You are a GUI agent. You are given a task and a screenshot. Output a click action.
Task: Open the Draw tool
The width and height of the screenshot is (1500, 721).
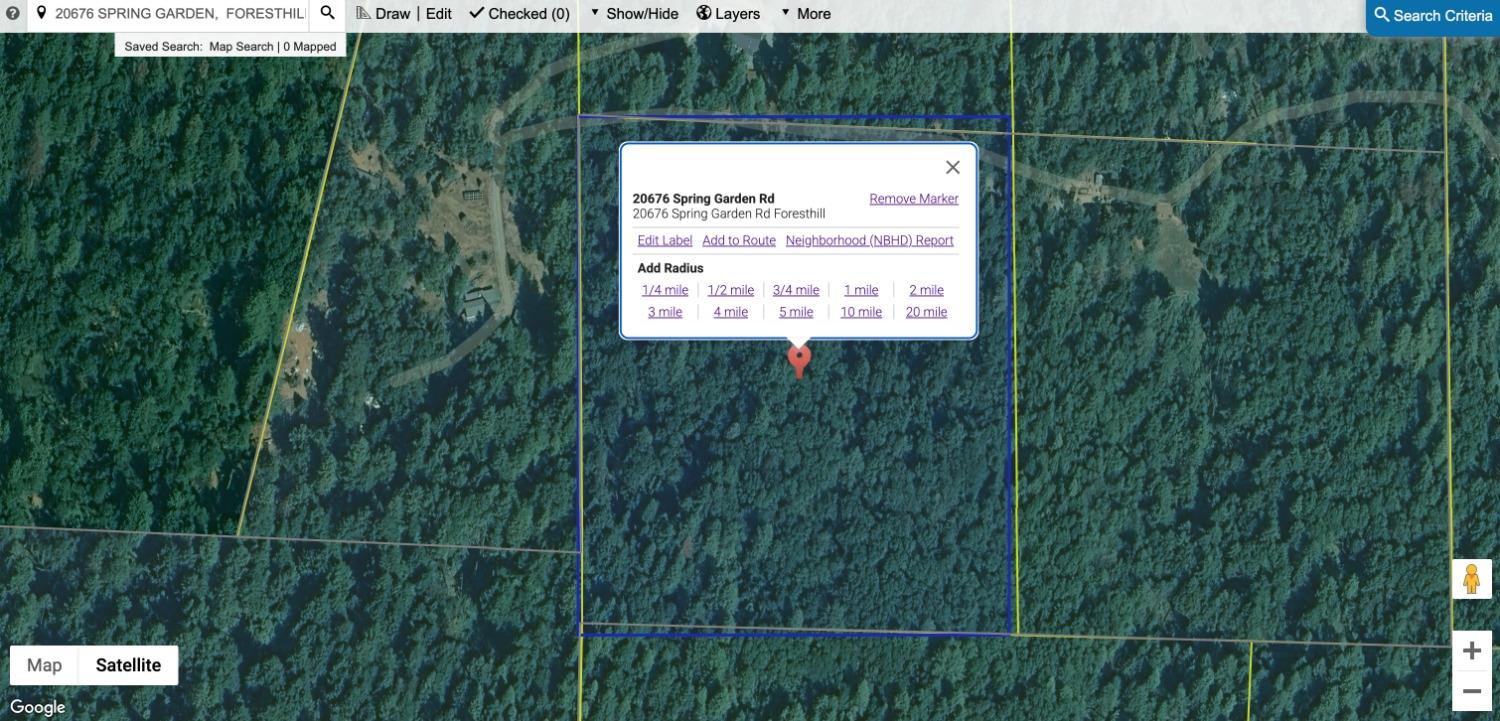pyautogui.click(x=383, y=14)
